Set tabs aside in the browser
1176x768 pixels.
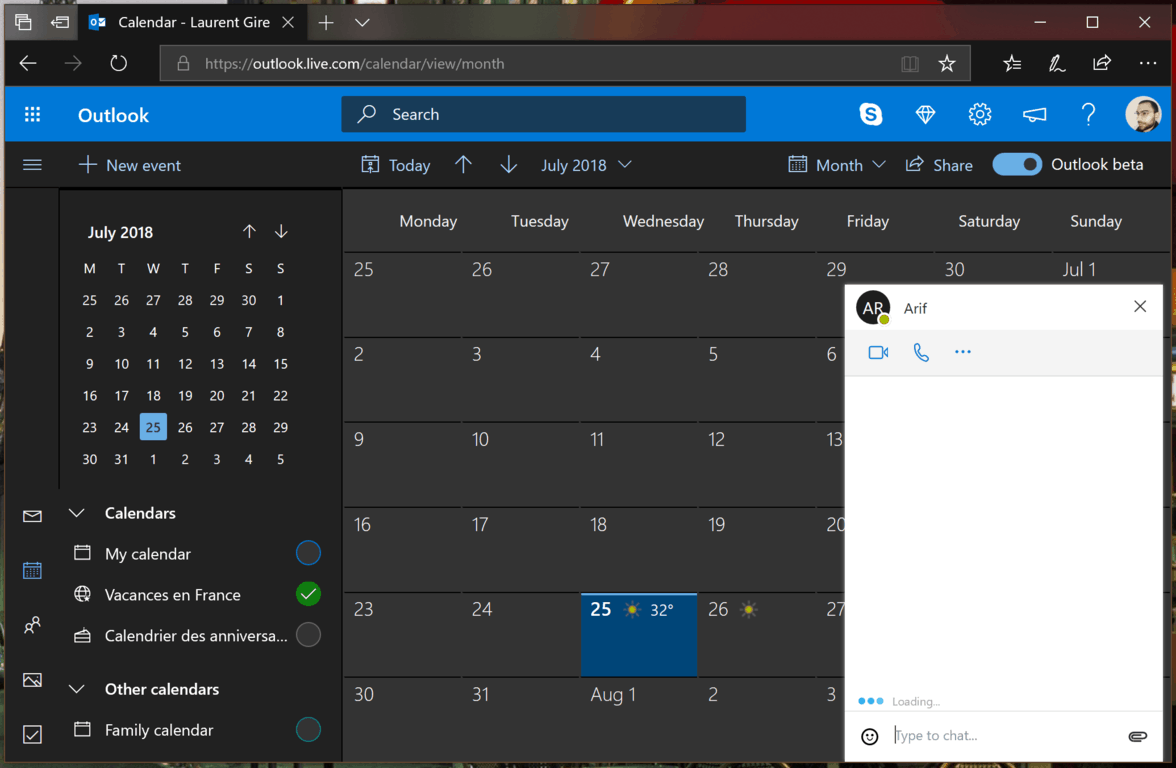tap(58, 22)
